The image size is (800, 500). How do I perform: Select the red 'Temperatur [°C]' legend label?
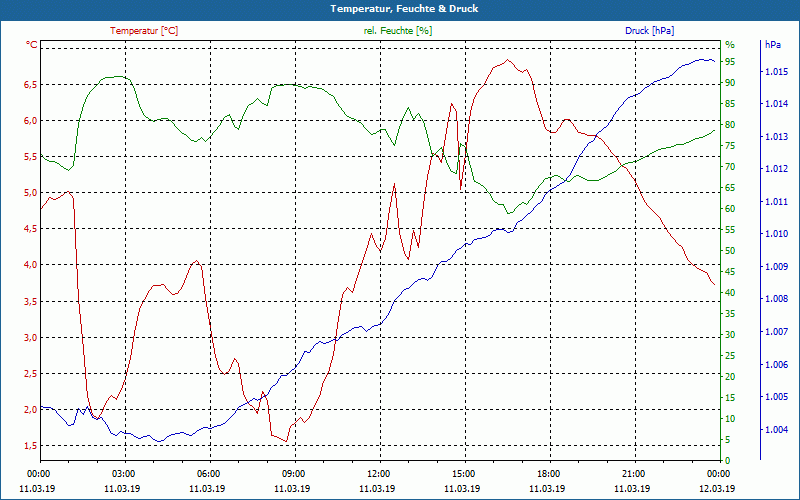(x=144, y=31)
